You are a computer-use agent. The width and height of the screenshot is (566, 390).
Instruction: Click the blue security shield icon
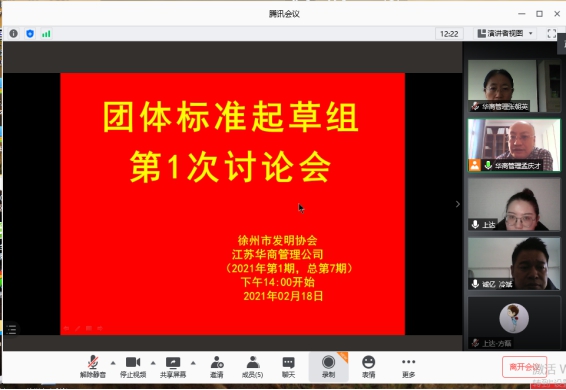(30, 34)
